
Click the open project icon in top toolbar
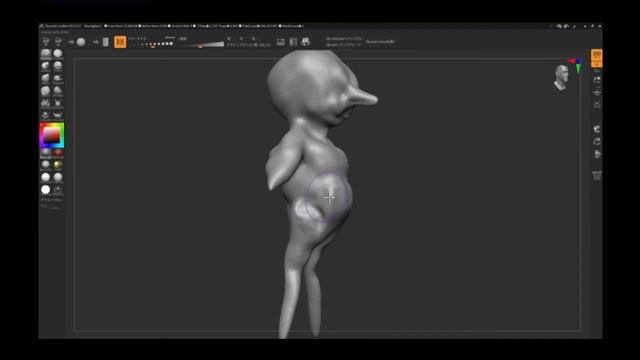pyautogui.click(x=46, y=41)
